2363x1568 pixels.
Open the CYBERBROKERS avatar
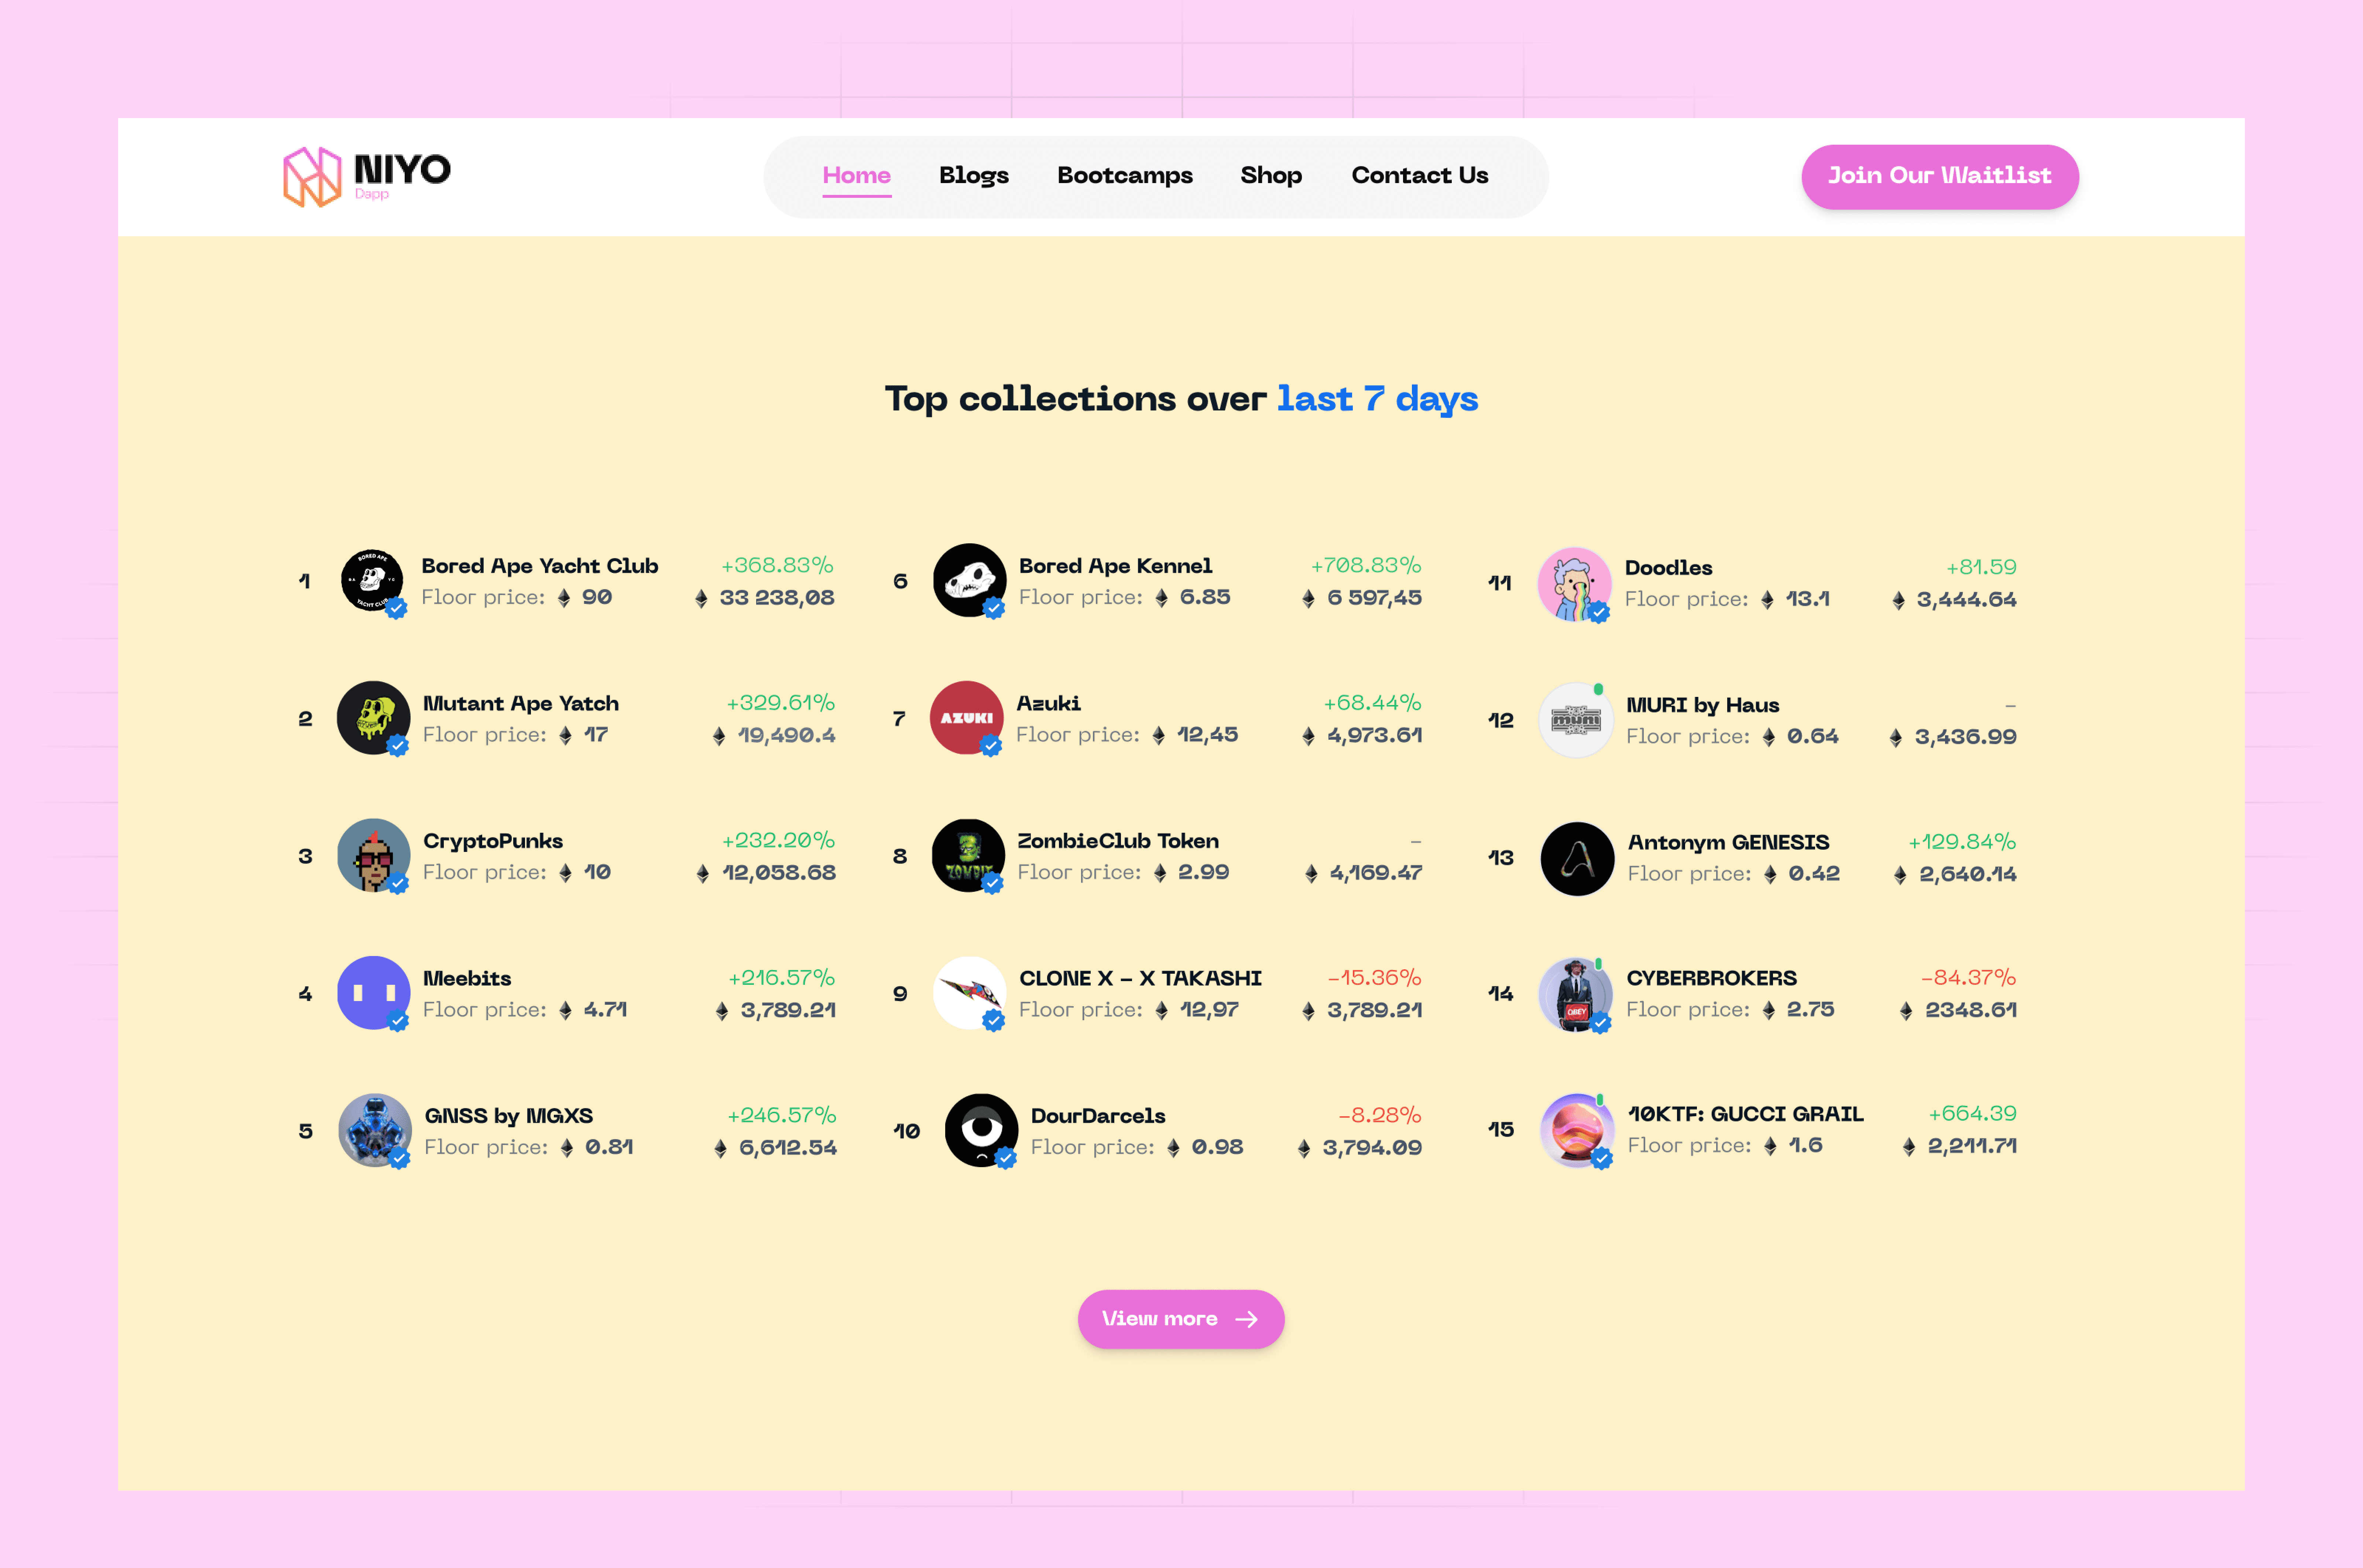[1575, 995]
